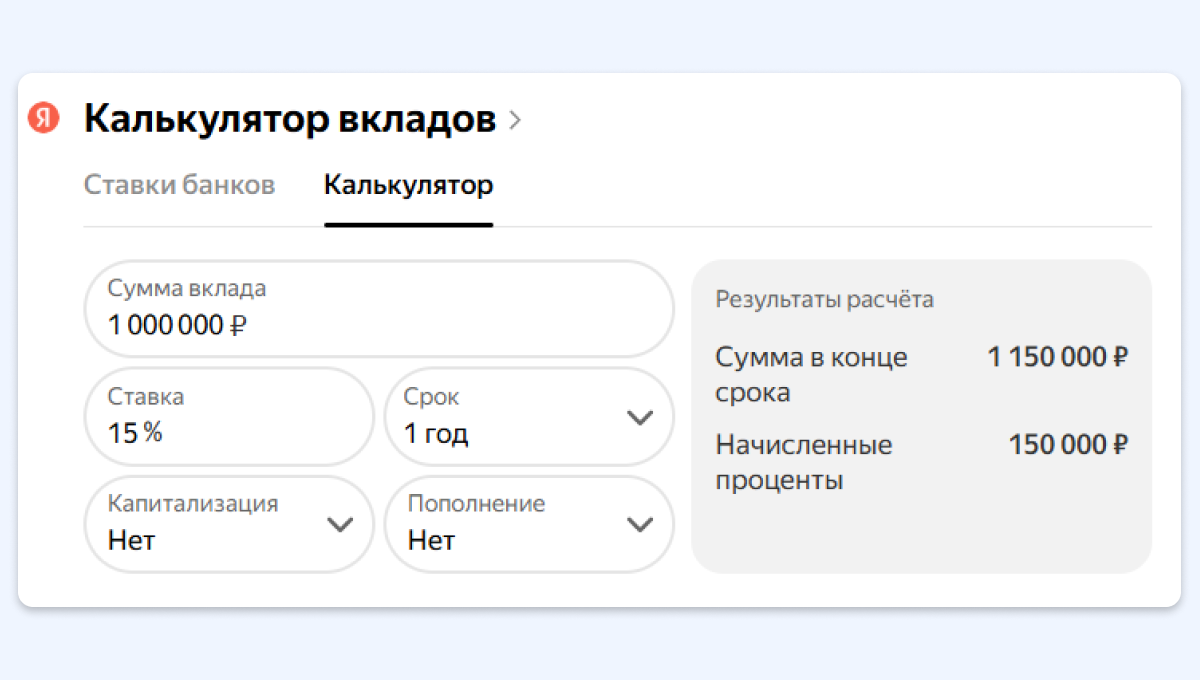Screen dimensions: 1200x680
Task: Click the "Начисленные проценты" label
Action: pyautogui.click(x=803, y=462)
